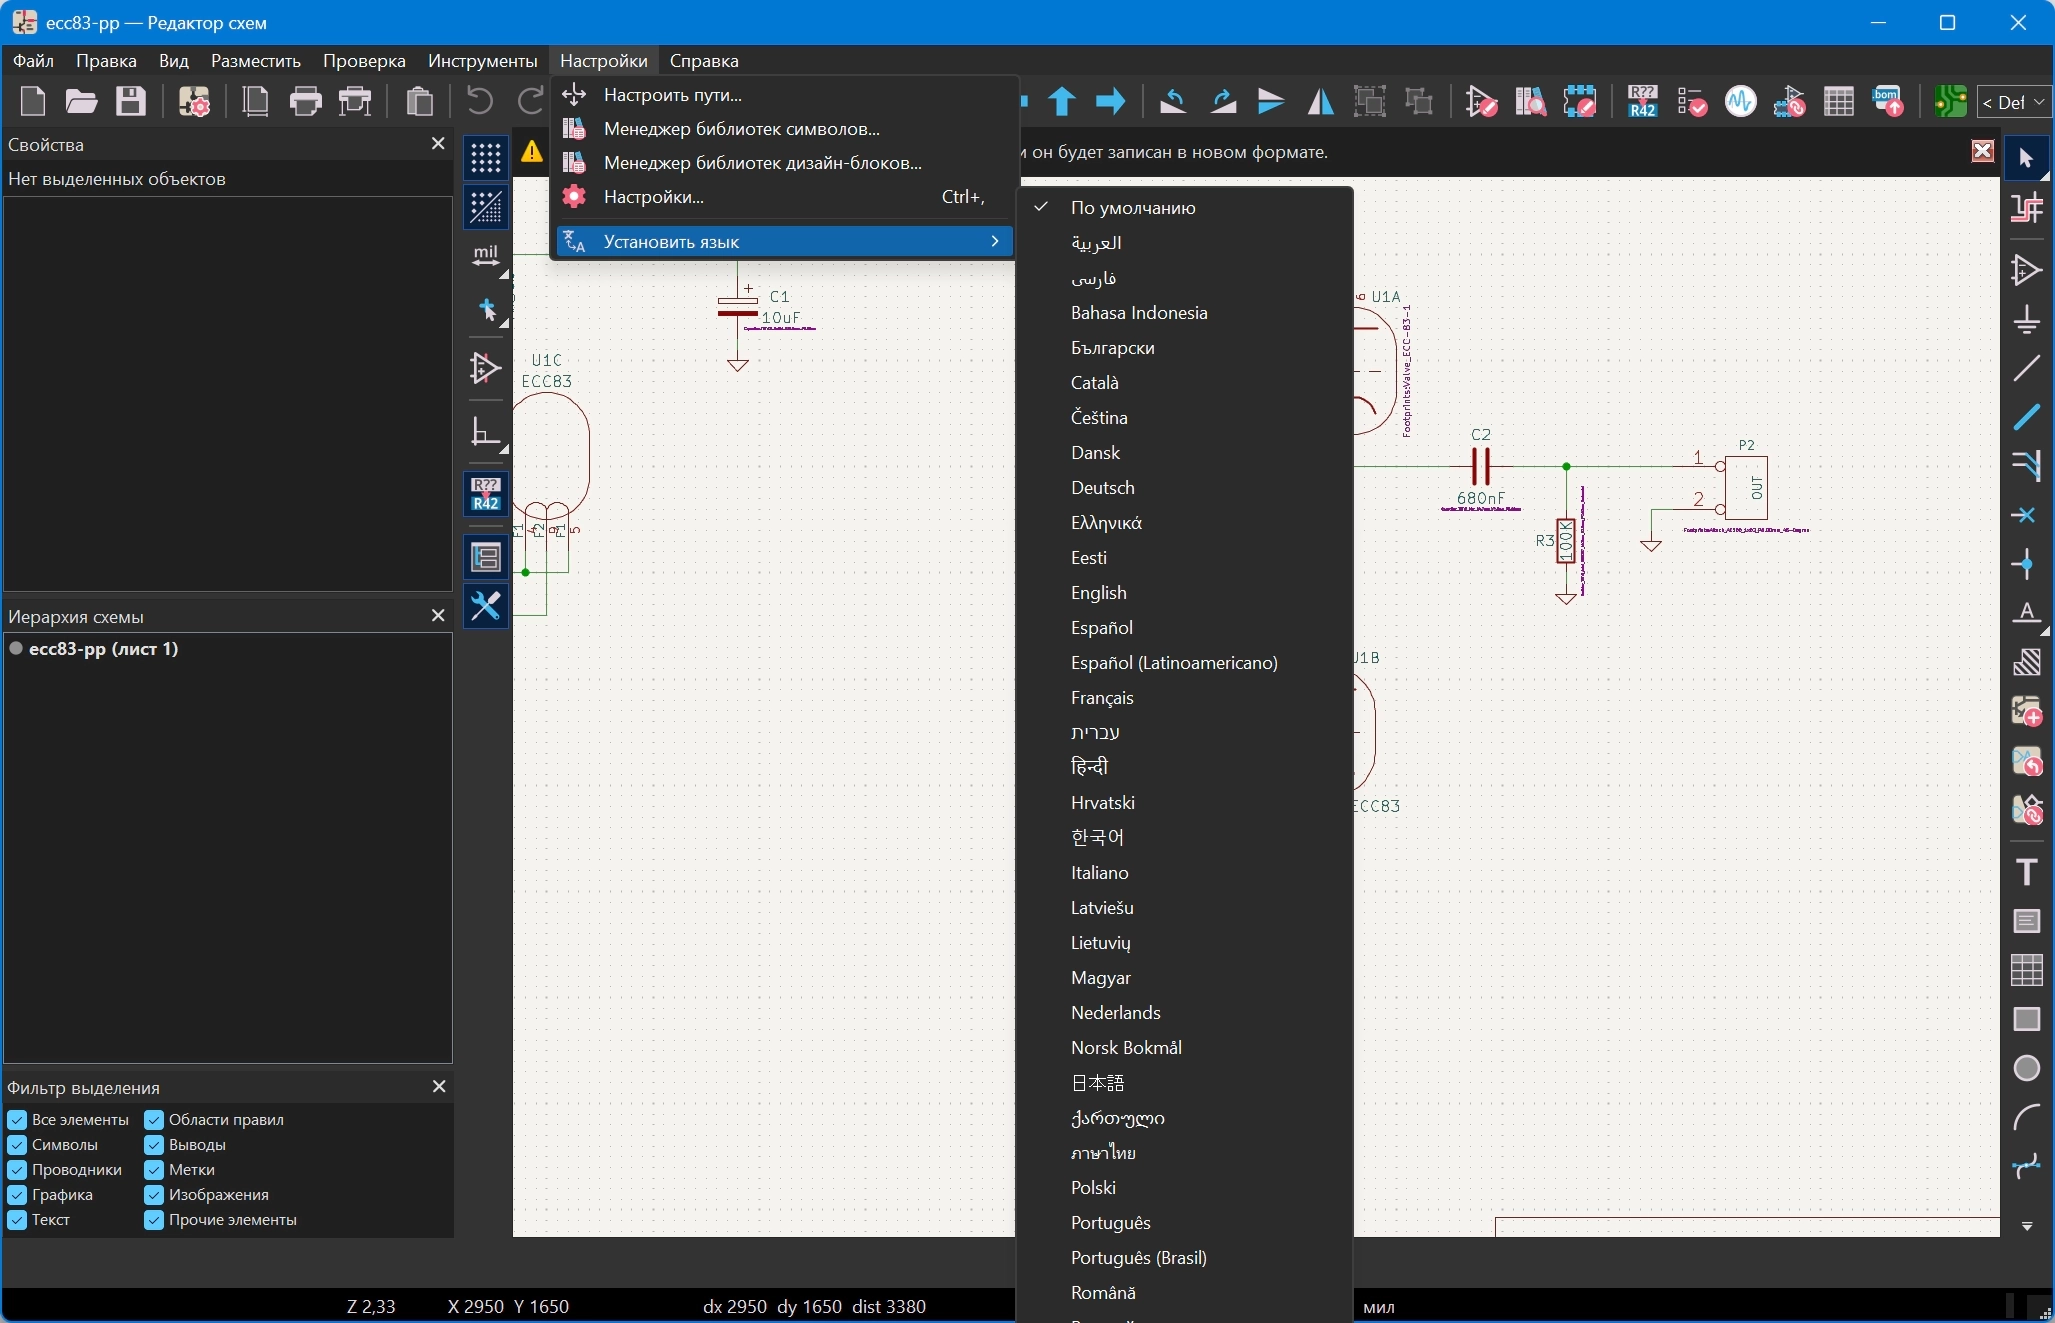Toggle grid display in left toolbar

[x=486, y=157]
